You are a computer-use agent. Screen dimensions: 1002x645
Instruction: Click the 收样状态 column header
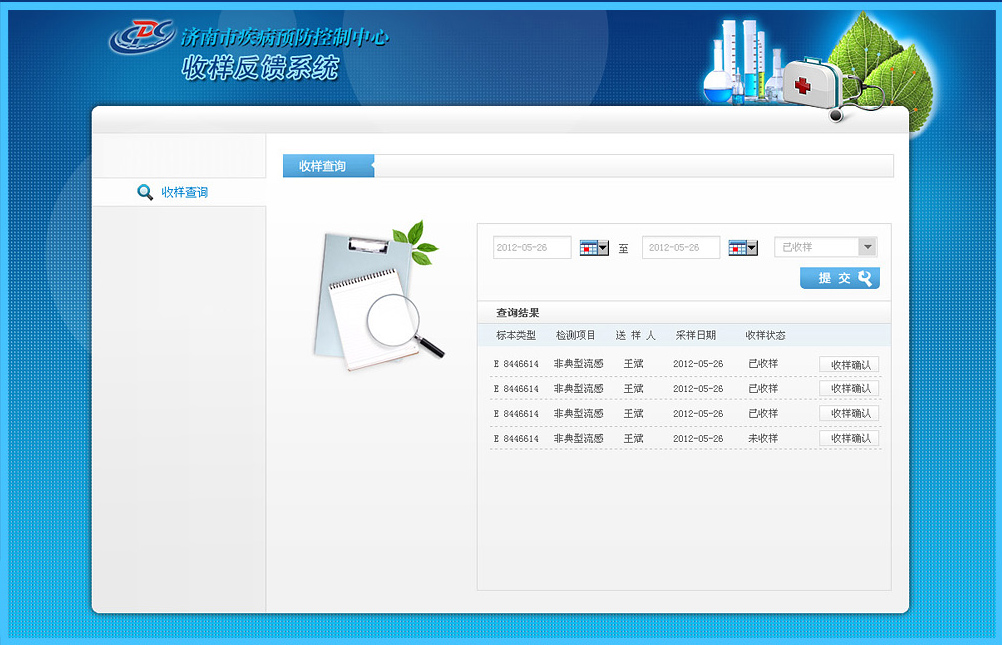tap(765, 335)
